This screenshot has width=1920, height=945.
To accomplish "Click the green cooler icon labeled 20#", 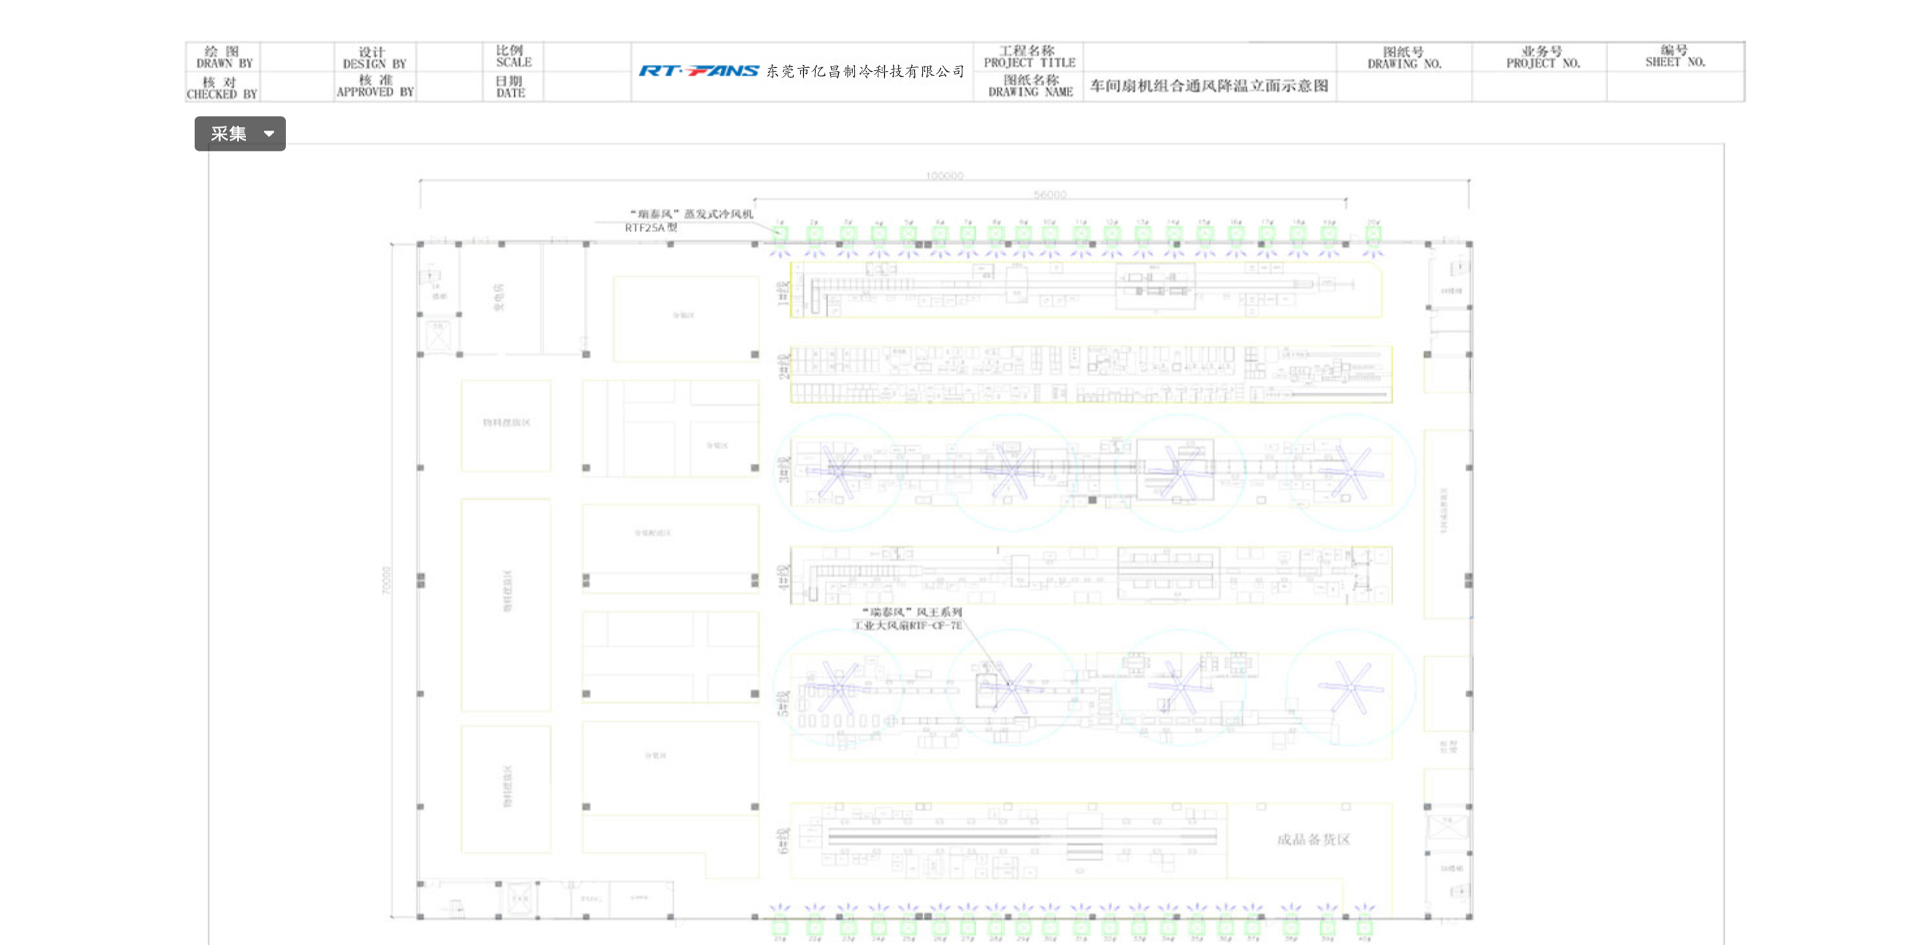I will pos(1373,236).
